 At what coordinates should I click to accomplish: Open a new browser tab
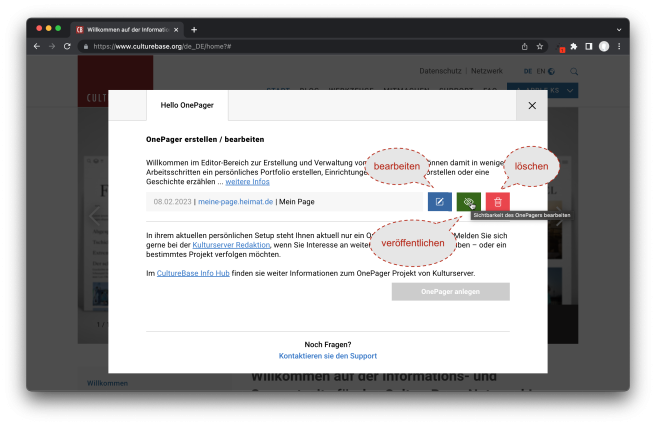194,29
